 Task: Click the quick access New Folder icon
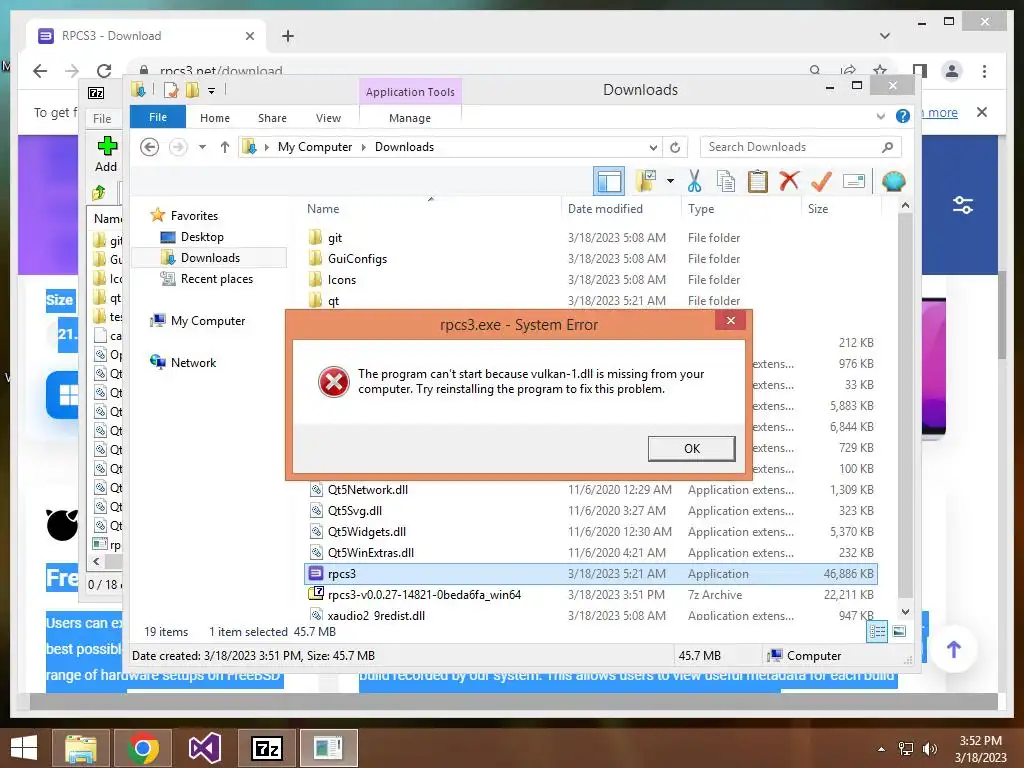pos(192,90)
